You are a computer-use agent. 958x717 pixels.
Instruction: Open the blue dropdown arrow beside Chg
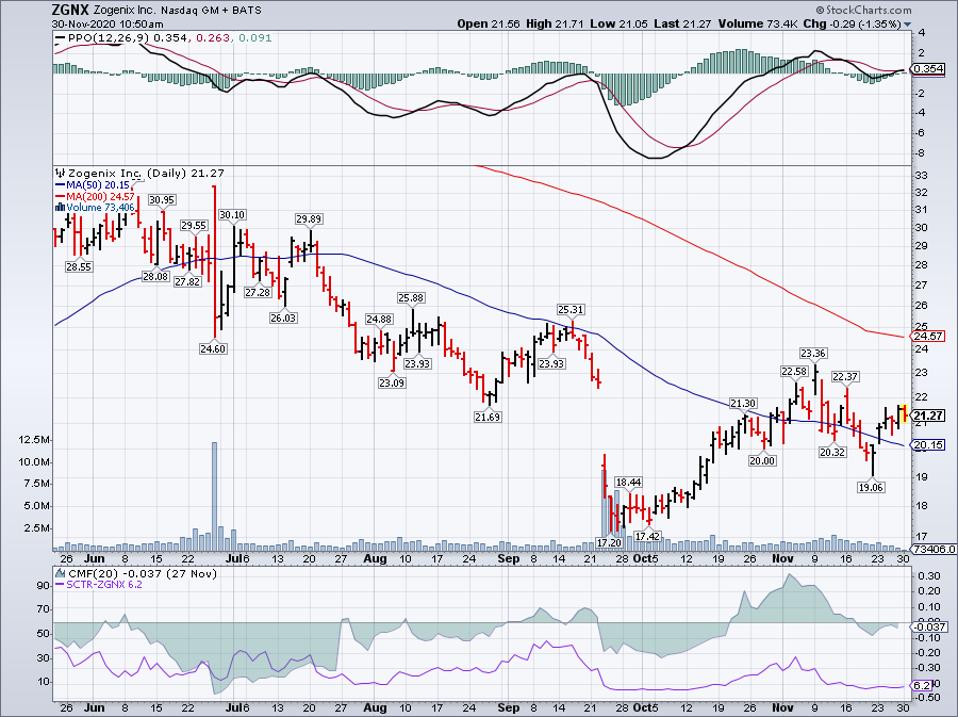coord(907,24)
